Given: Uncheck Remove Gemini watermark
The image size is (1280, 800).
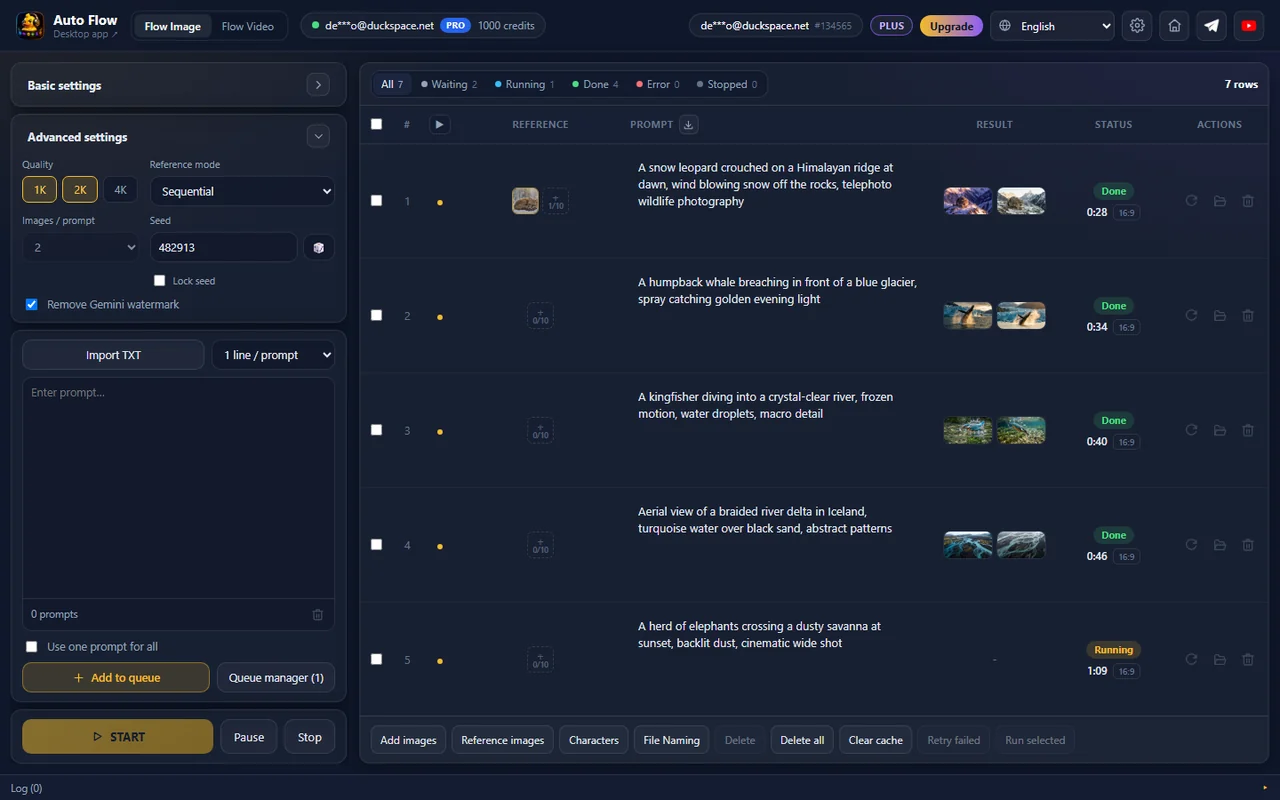Looking at the screenshot, I should click(31, 304).
